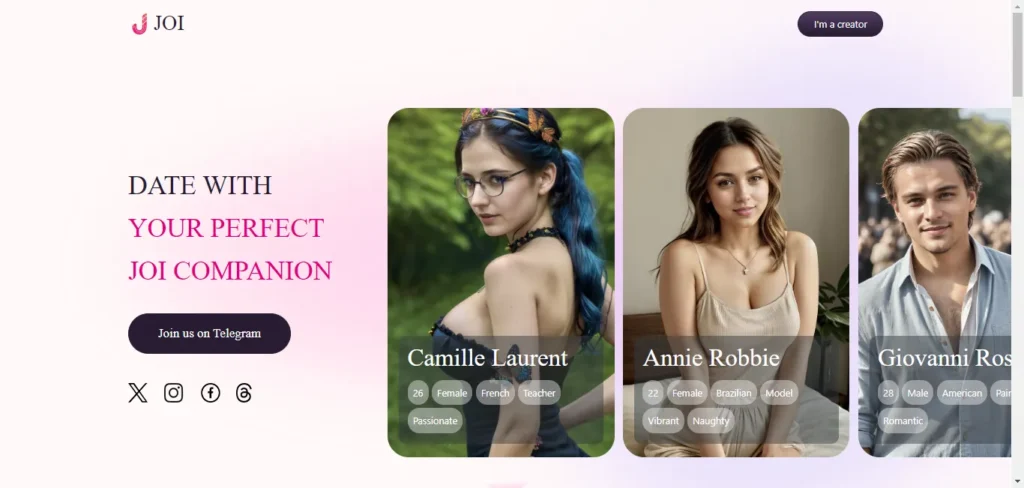Open Camille Laurent's profile card
This screenshot has width=1024, height=488.
(501, 282)
